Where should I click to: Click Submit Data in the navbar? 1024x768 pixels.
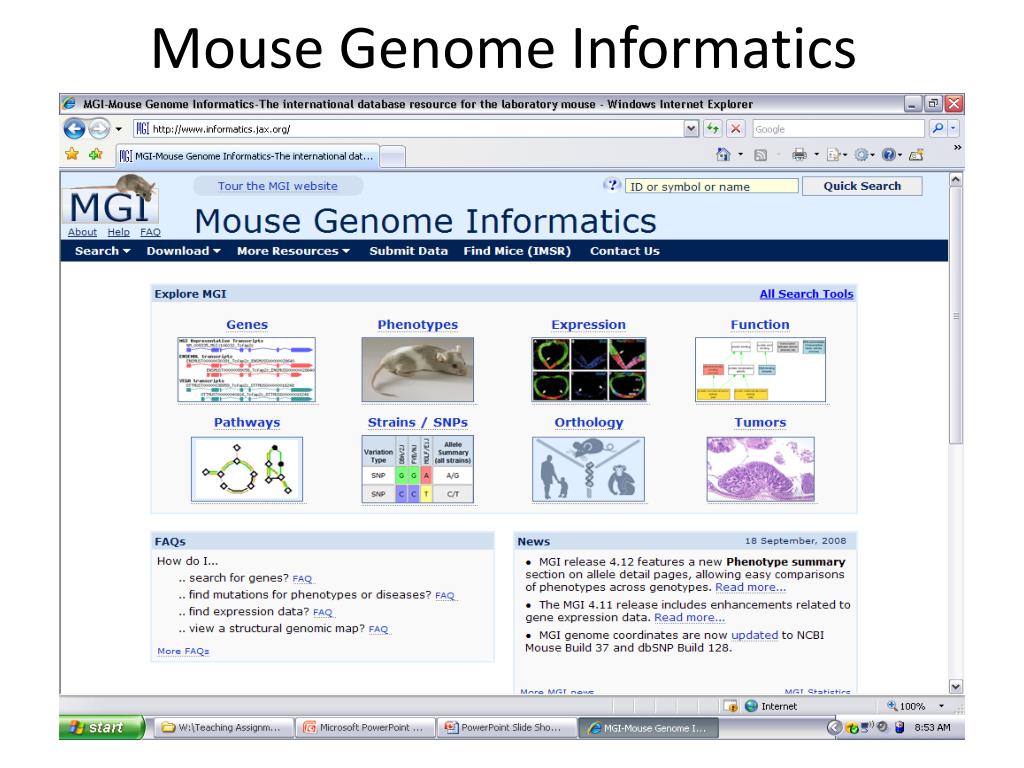(x=408, y=251)
